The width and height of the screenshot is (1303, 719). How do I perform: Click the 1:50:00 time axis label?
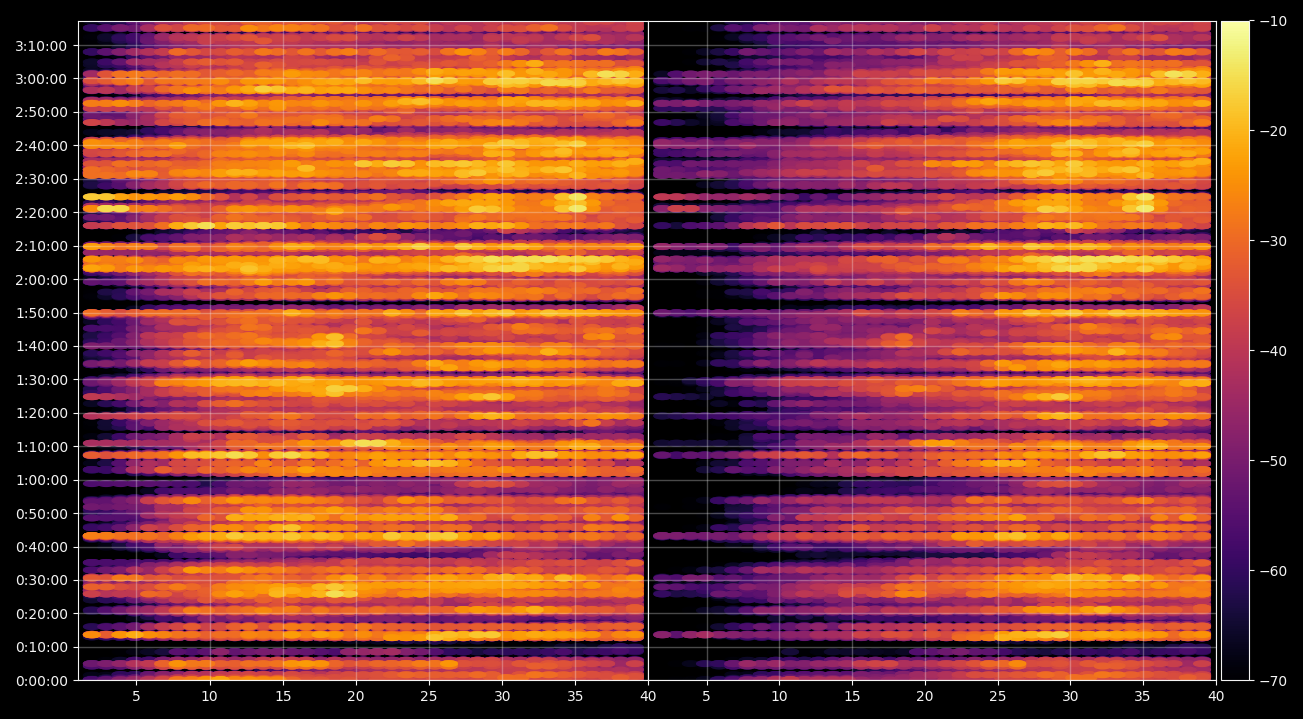[x=41, y=312]
